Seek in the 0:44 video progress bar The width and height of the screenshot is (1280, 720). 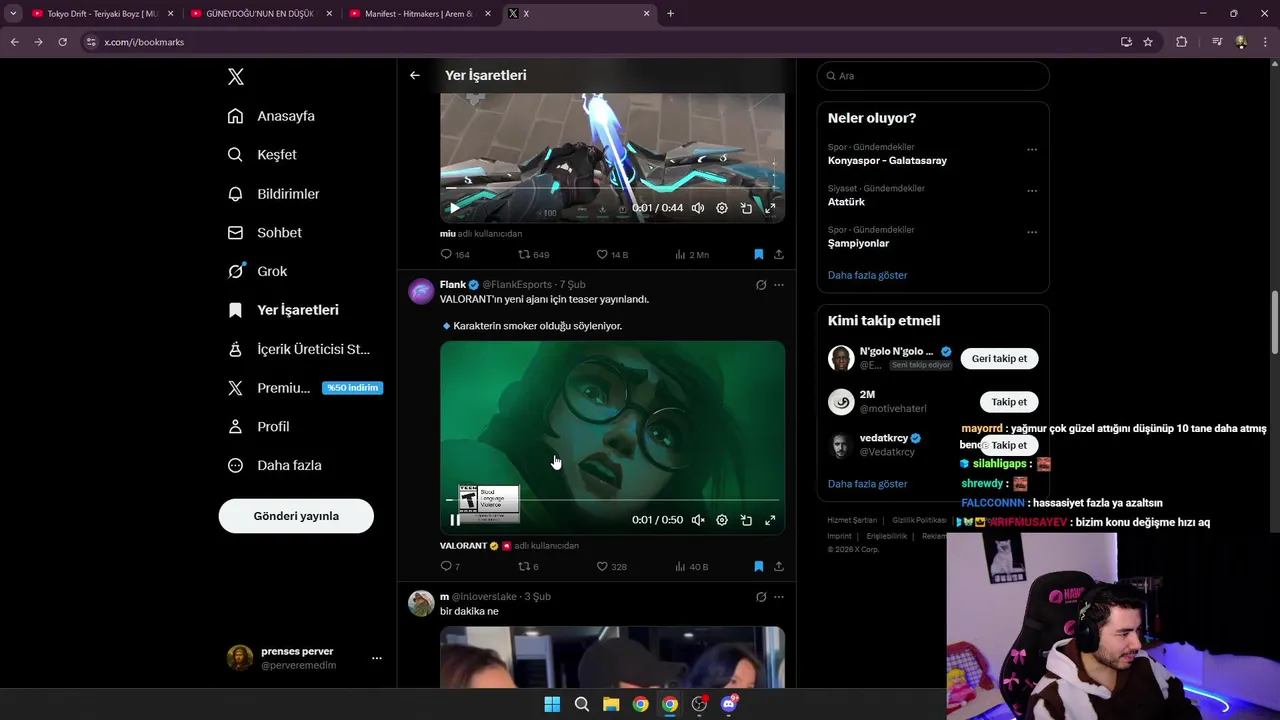(x=612, y=187)
